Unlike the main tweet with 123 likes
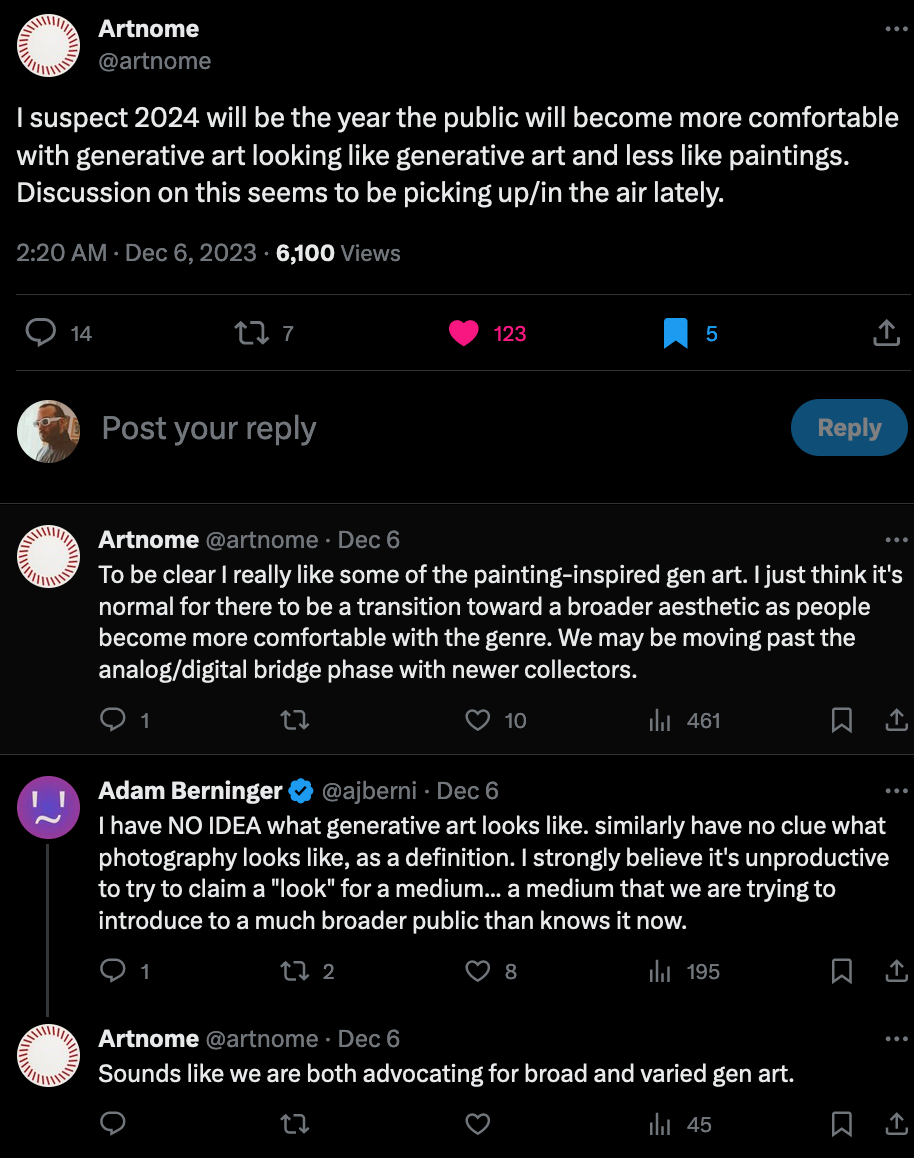914x1158 pixels. point(464,333)
